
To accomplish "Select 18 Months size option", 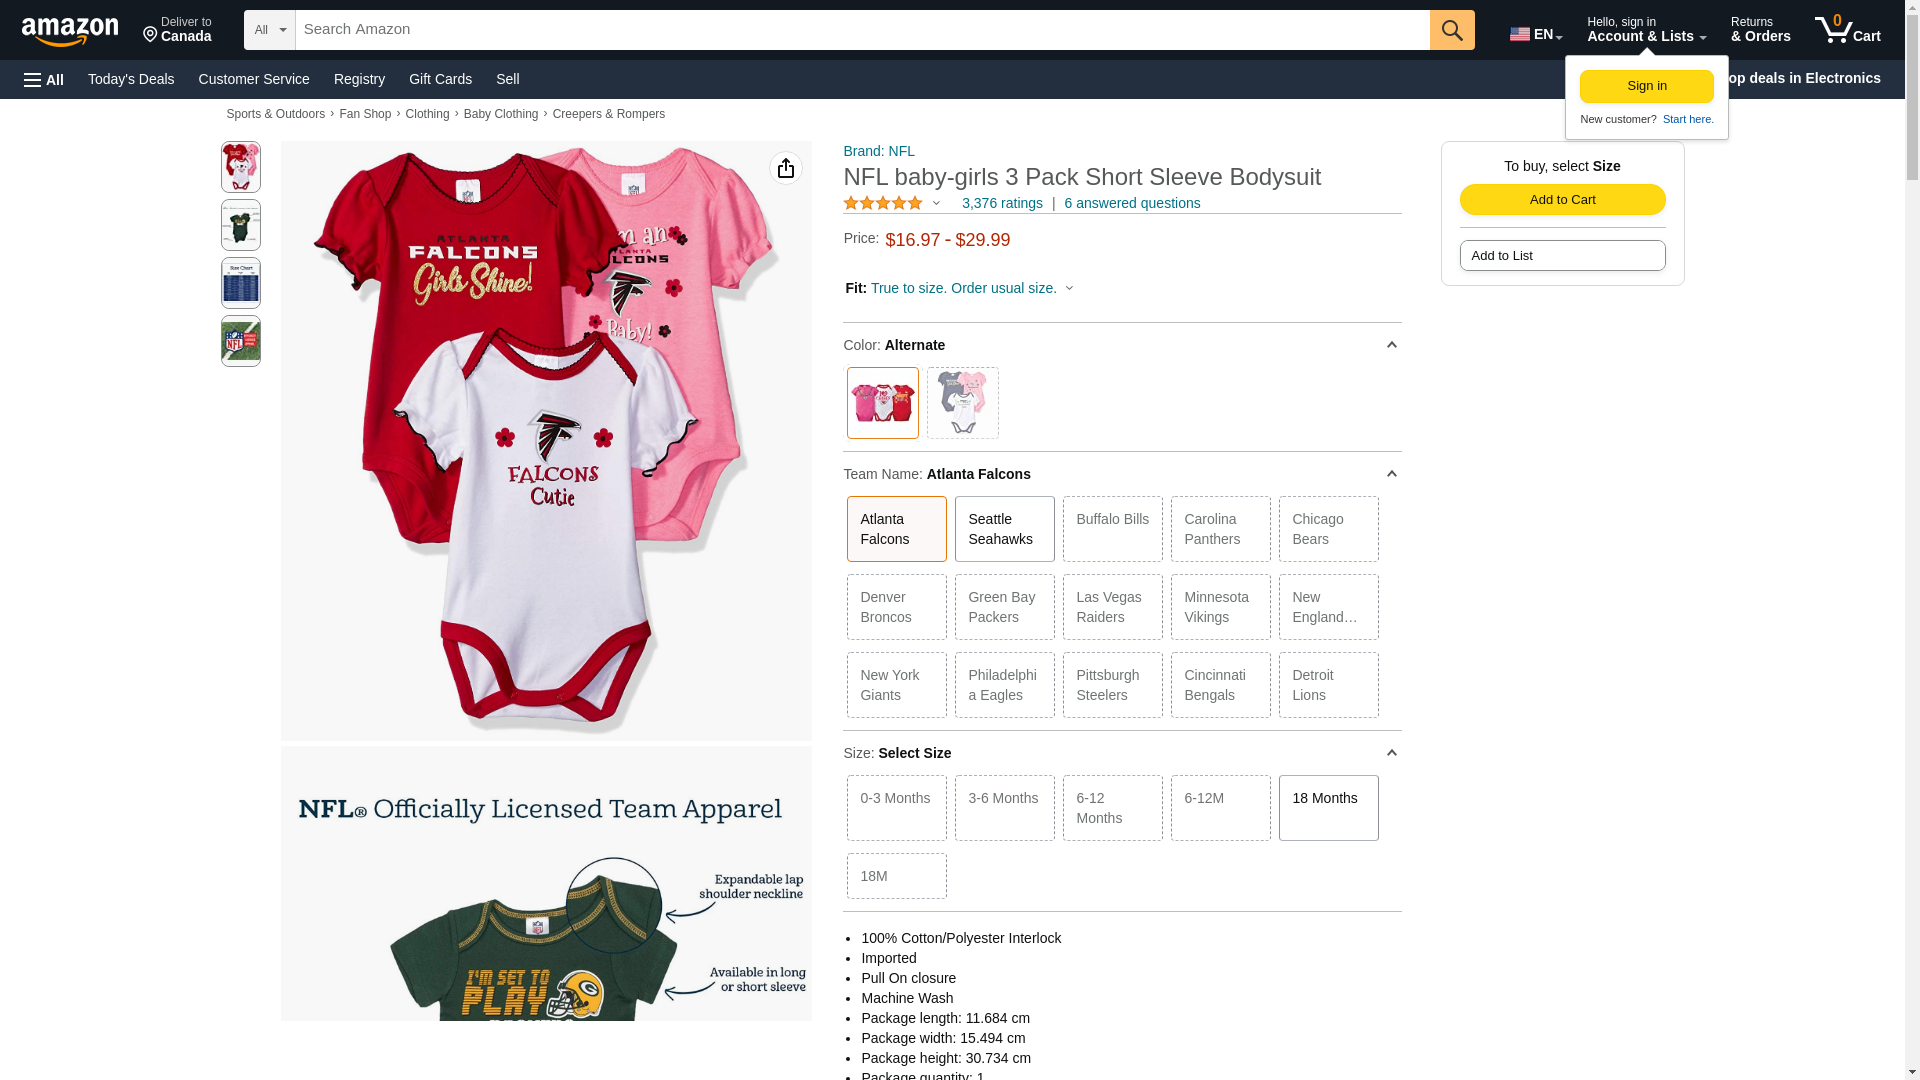I will click(1328, 808).
